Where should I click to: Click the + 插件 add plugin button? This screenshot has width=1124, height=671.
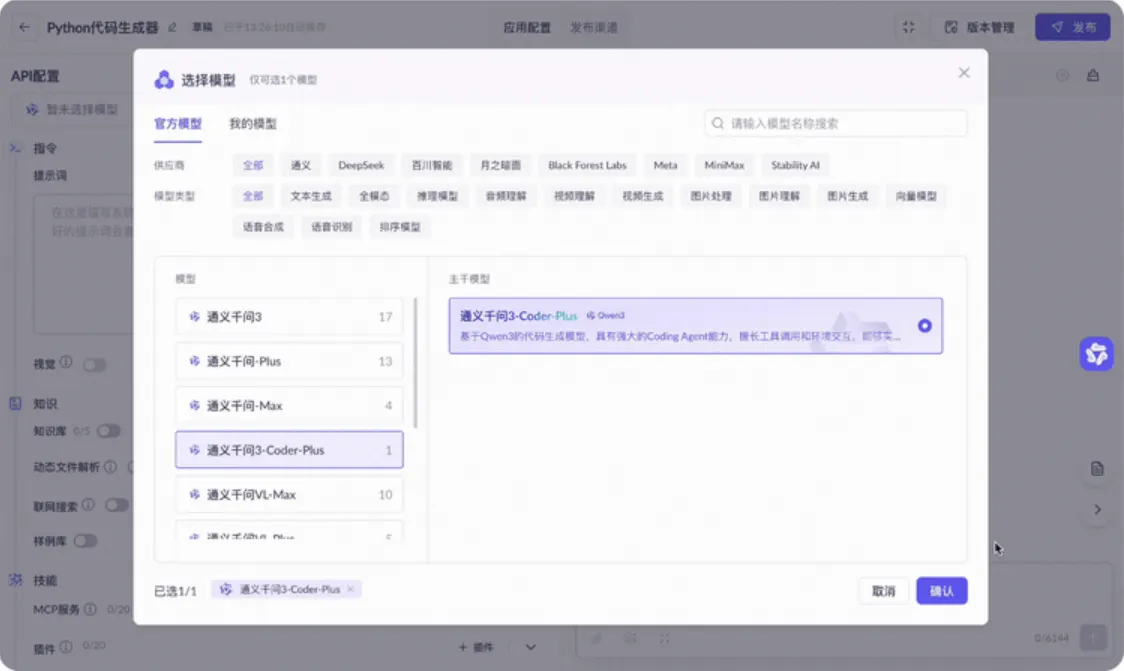(476, 647)
